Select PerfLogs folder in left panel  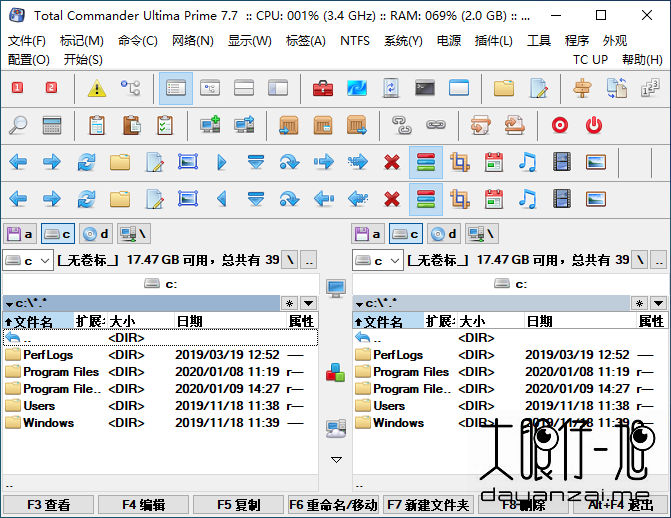[x=160, y=355]
